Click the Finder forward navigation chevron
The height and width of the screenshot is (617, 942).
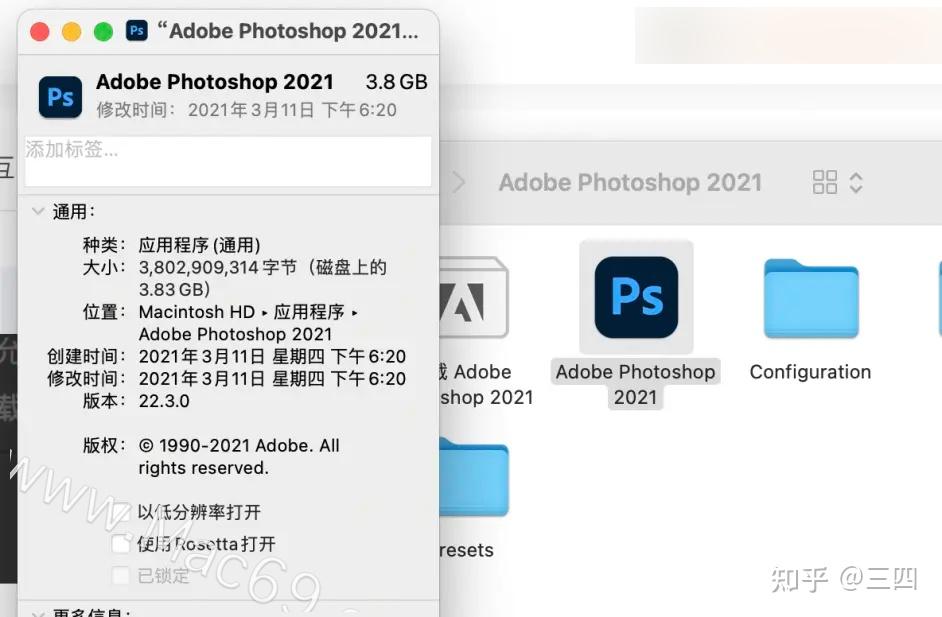click(459, 183)
